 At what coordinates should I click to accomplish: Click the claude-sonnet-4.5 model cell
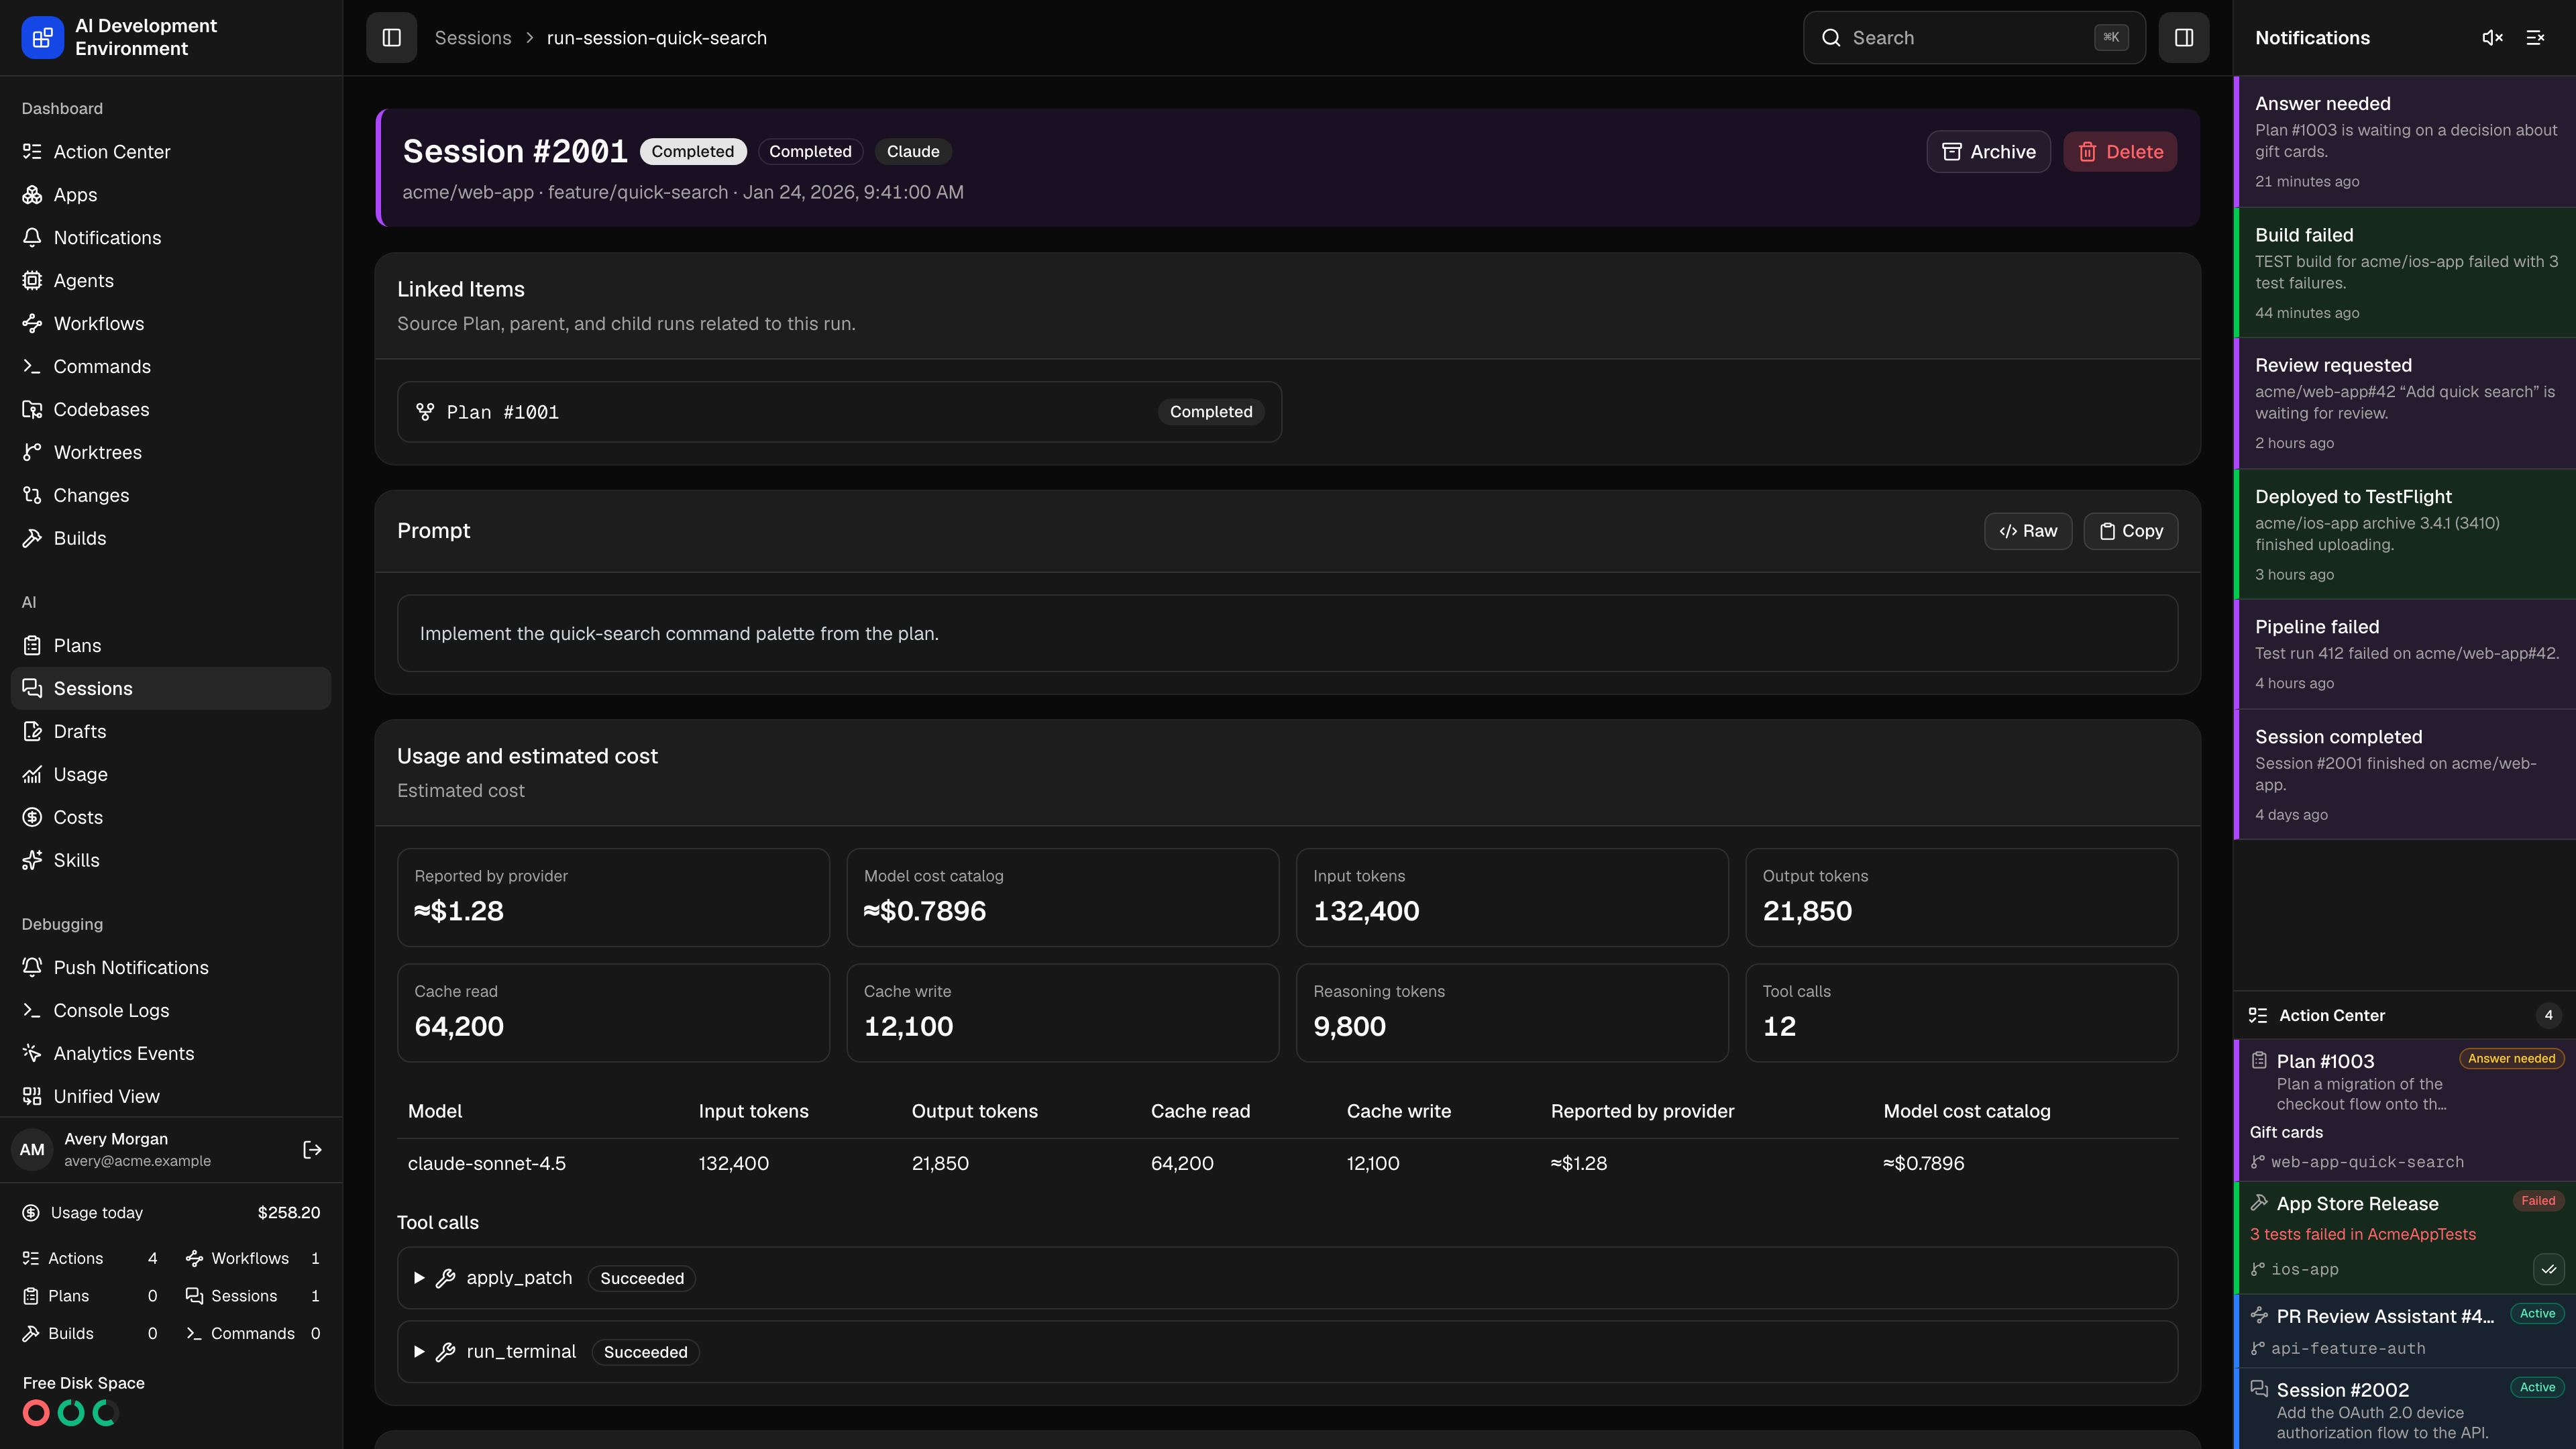coord(487,1163)
